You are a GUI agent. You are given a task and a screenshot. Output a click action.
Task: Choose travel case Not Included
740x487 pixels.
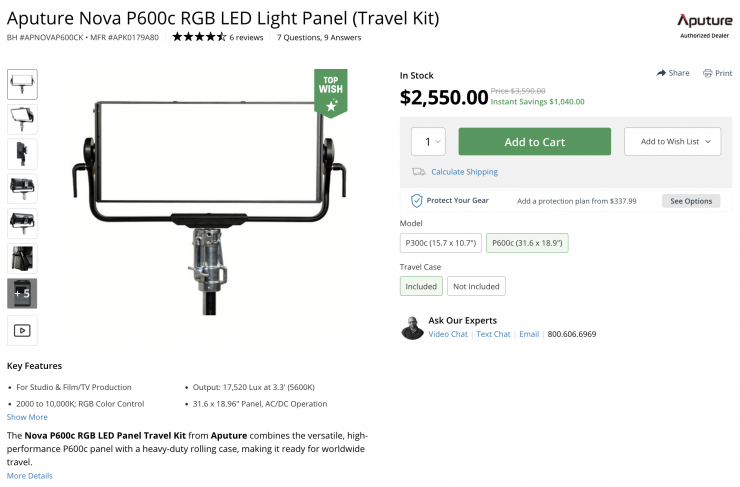click(476, 286)
